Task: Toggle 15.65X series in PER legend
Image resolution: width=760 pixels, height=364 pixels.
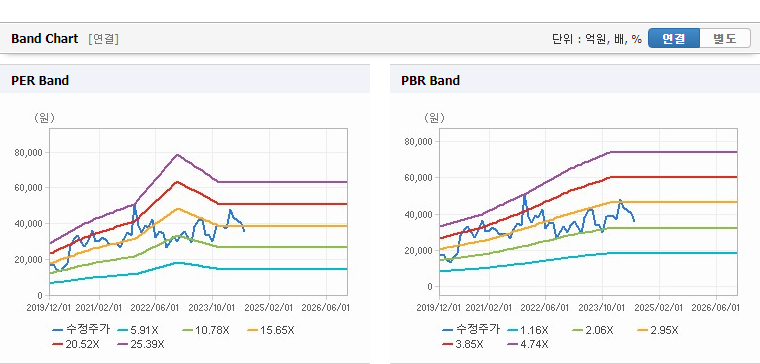Action: pyautogui.click(x=270, y=331)
